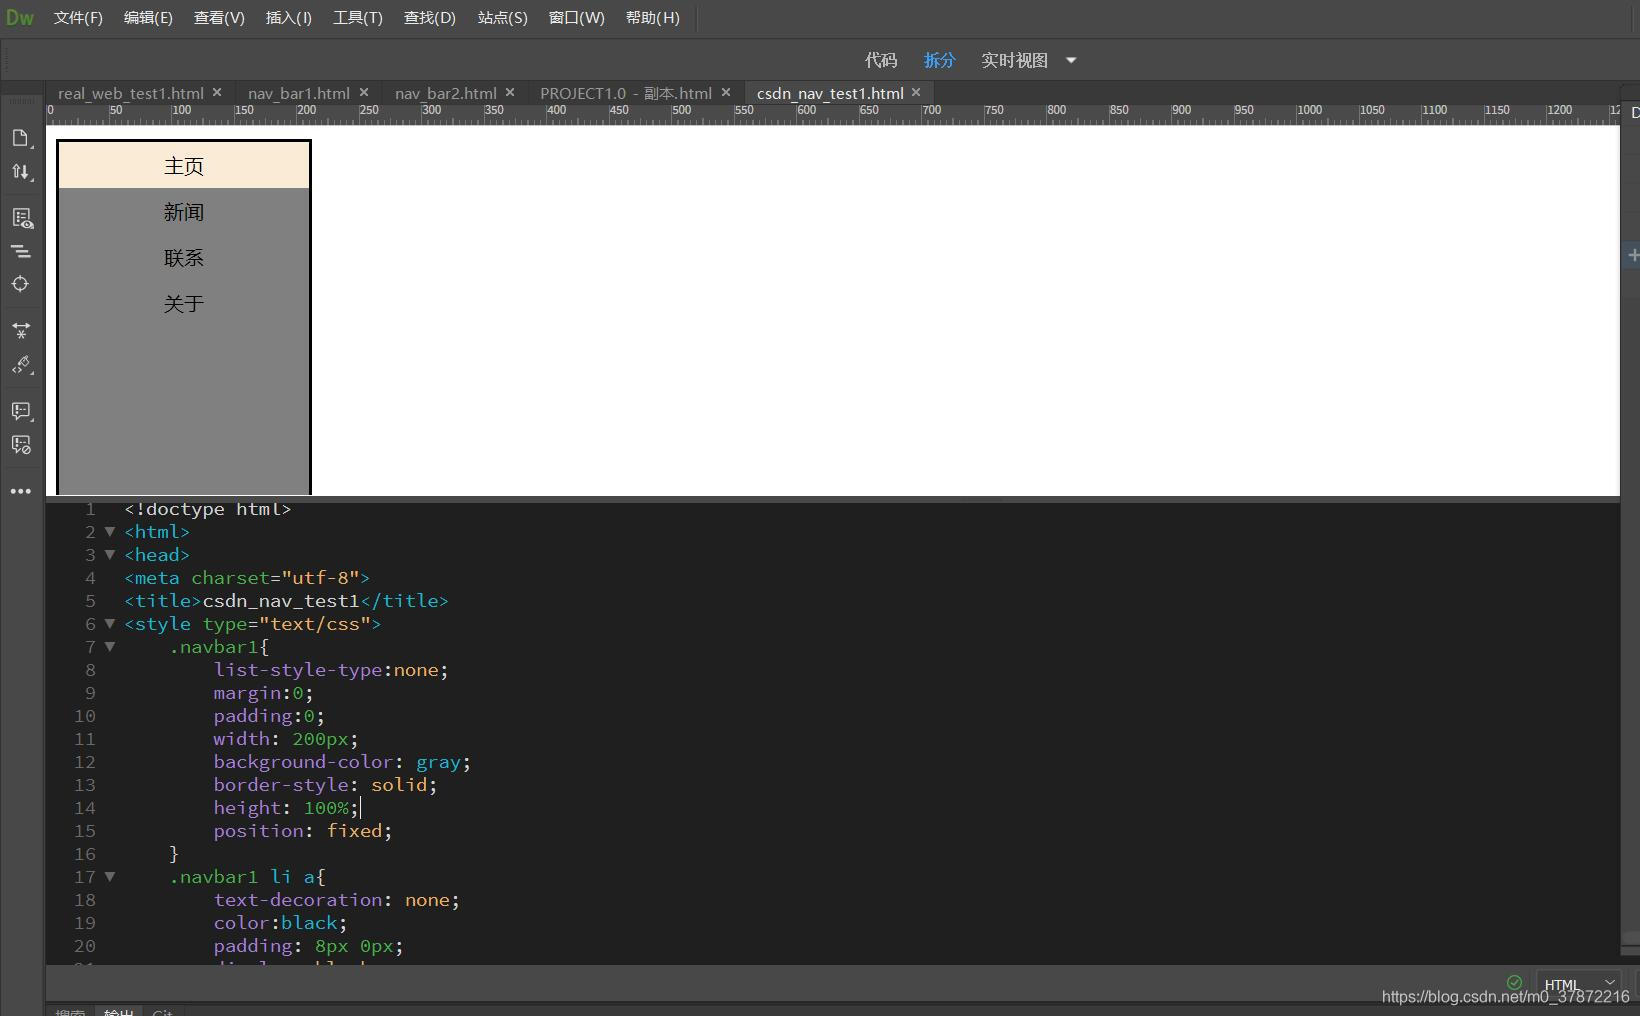Open the 编辑(E) menu
The width and height of the screenshot is (1640, 1016).
[148, 18]
